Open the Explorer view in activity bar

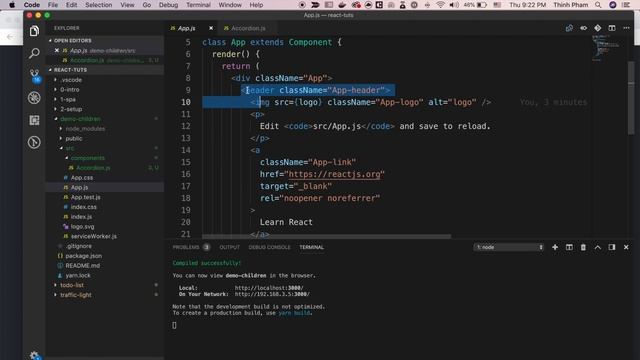34,31
